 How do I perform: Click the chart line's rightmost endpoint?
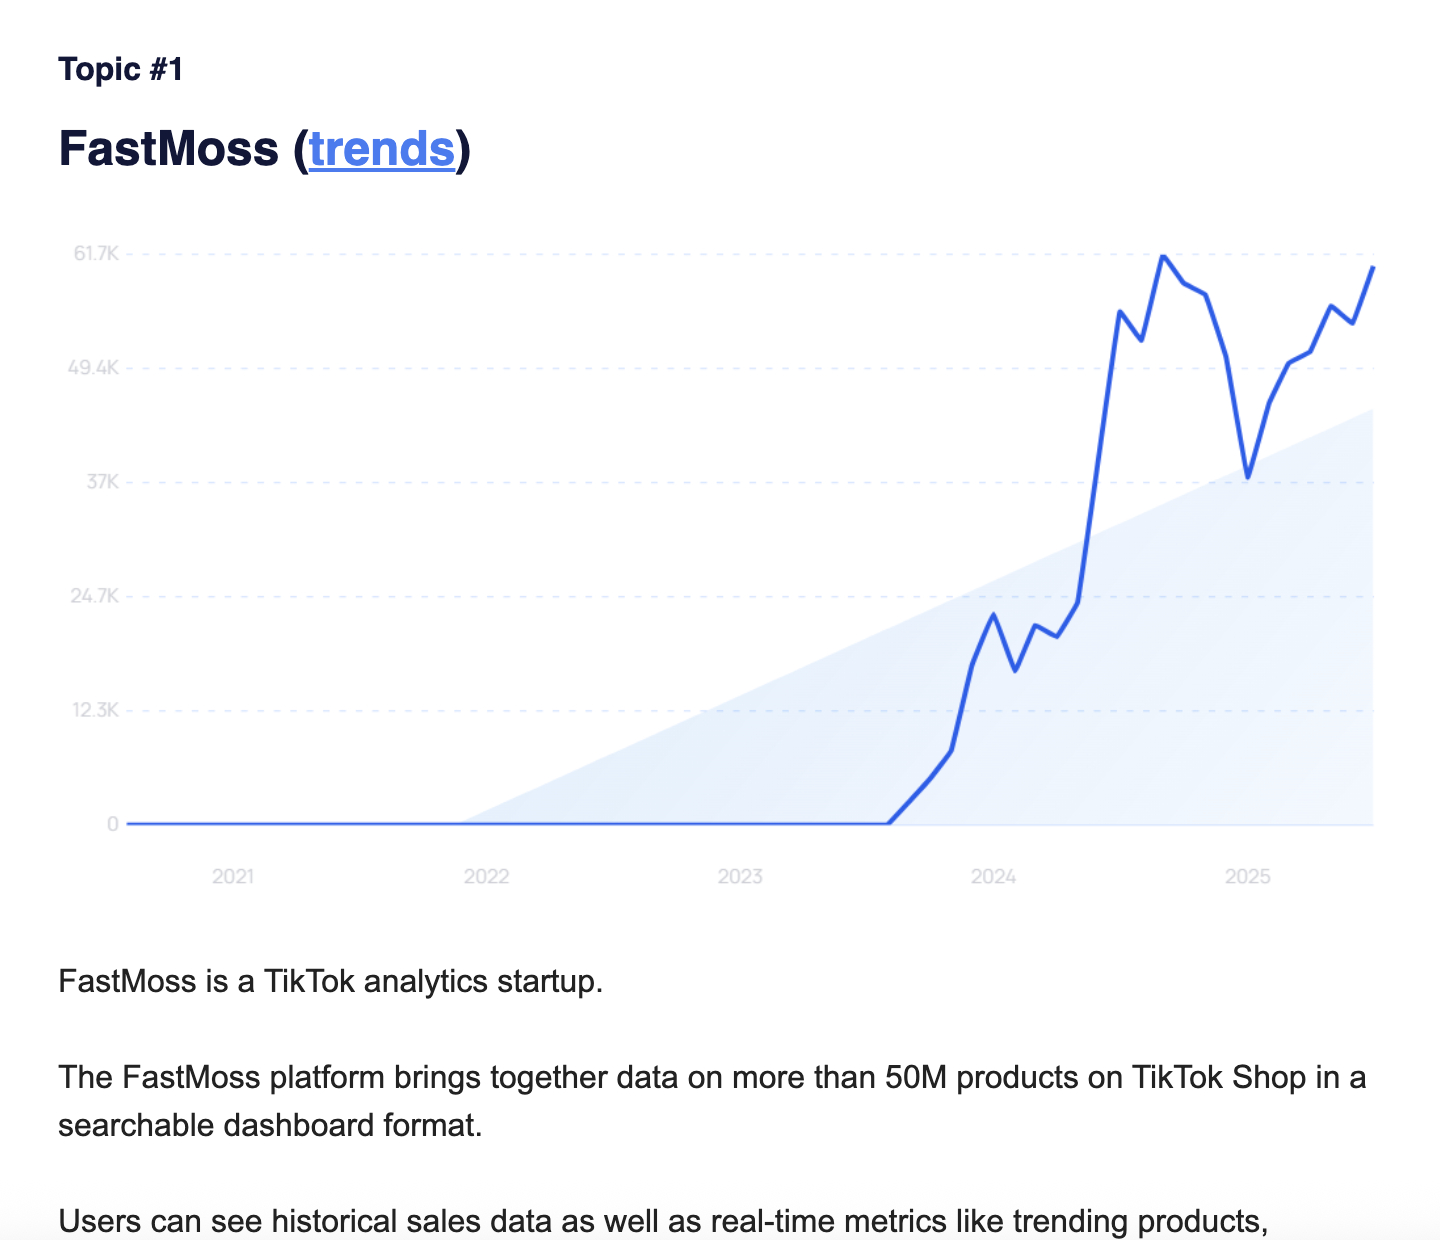coord(1373,268)
